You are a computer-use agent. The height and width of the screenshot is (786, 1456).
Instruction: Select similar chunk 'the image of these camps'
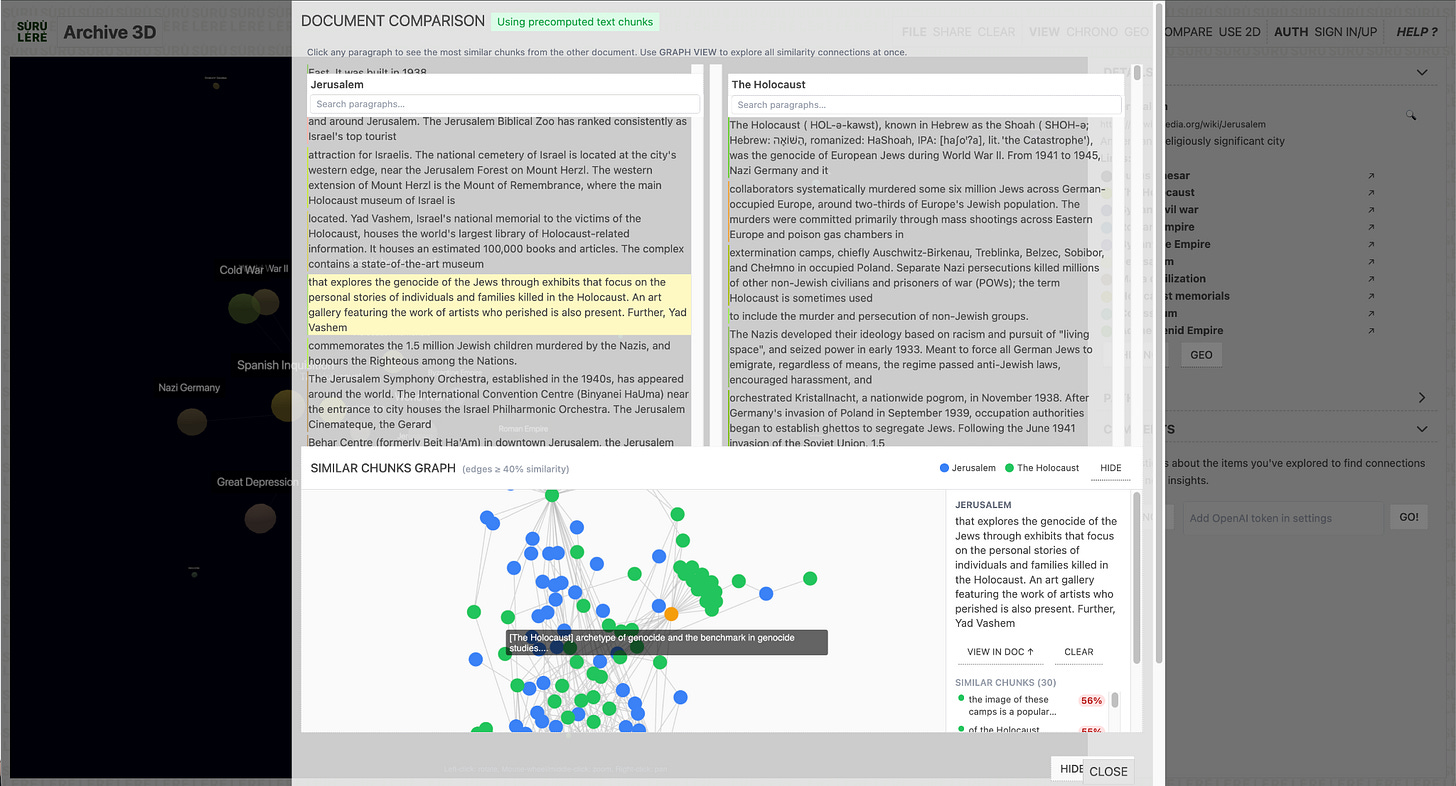(1012, 705)
